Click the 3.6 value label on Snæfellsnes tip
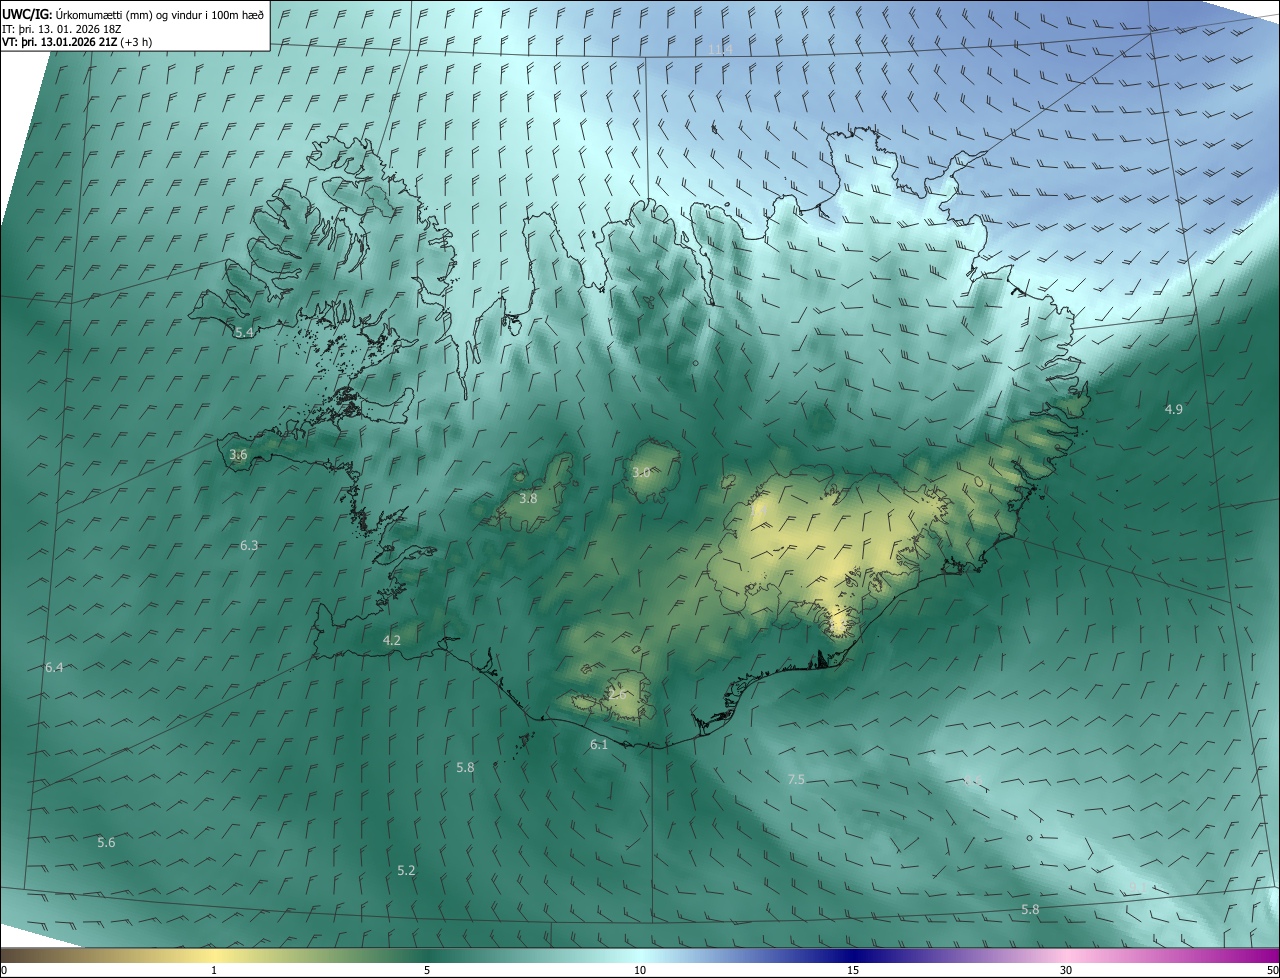Viewport: 1280px width, 978px height. tap(238, 455)
